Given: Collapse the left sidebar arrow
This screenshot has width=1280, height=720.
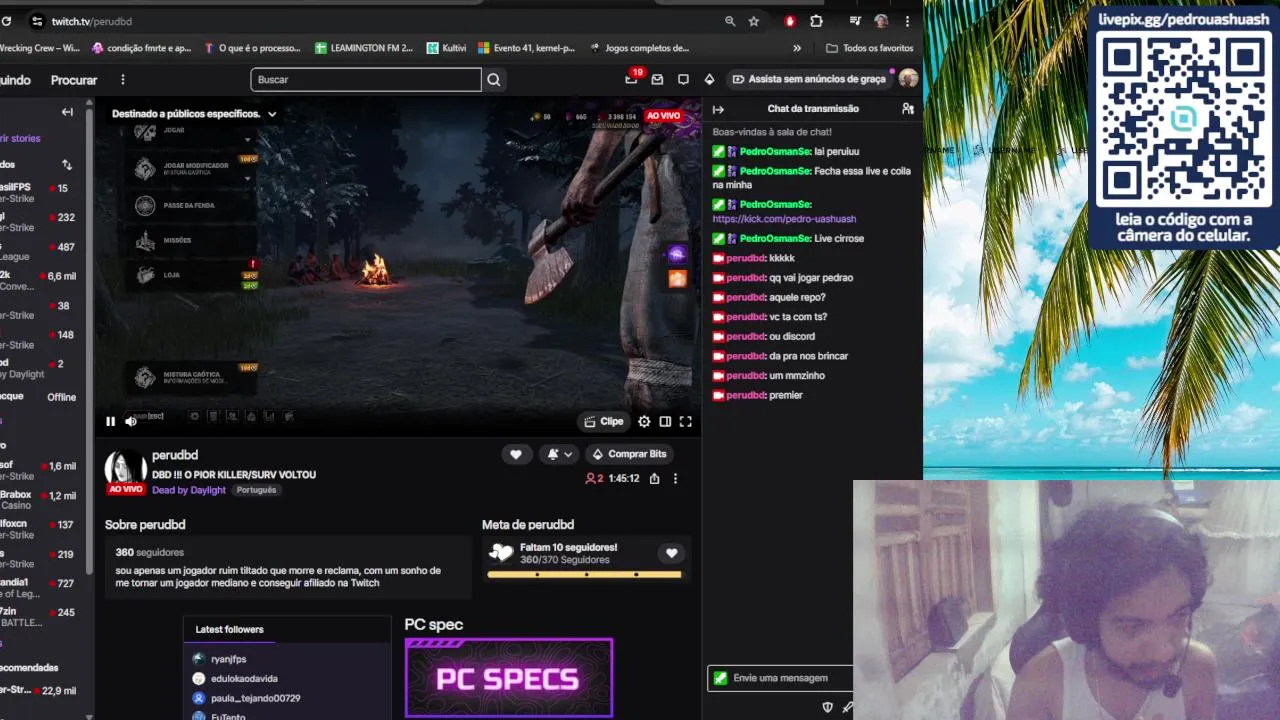Looking at the screenshot, I should point(67,112).
